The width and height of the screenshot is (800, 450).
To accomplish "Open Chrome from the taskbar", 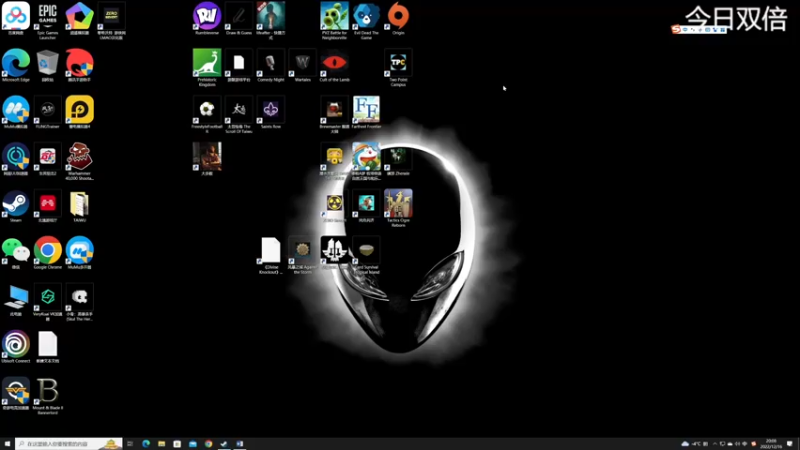I will pos(208,444).
